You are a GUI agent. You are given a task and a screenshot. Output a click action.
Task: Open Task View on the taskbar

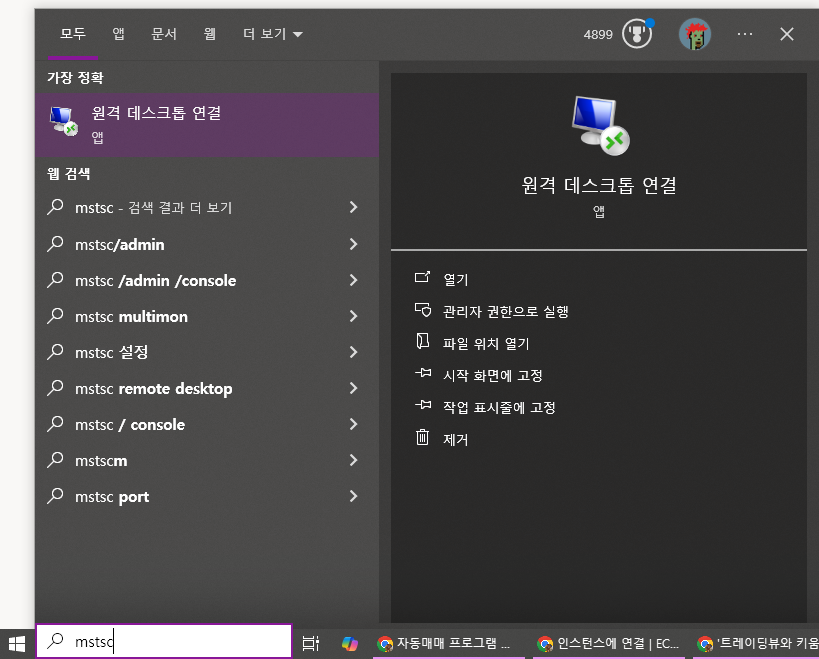point(311,643)
